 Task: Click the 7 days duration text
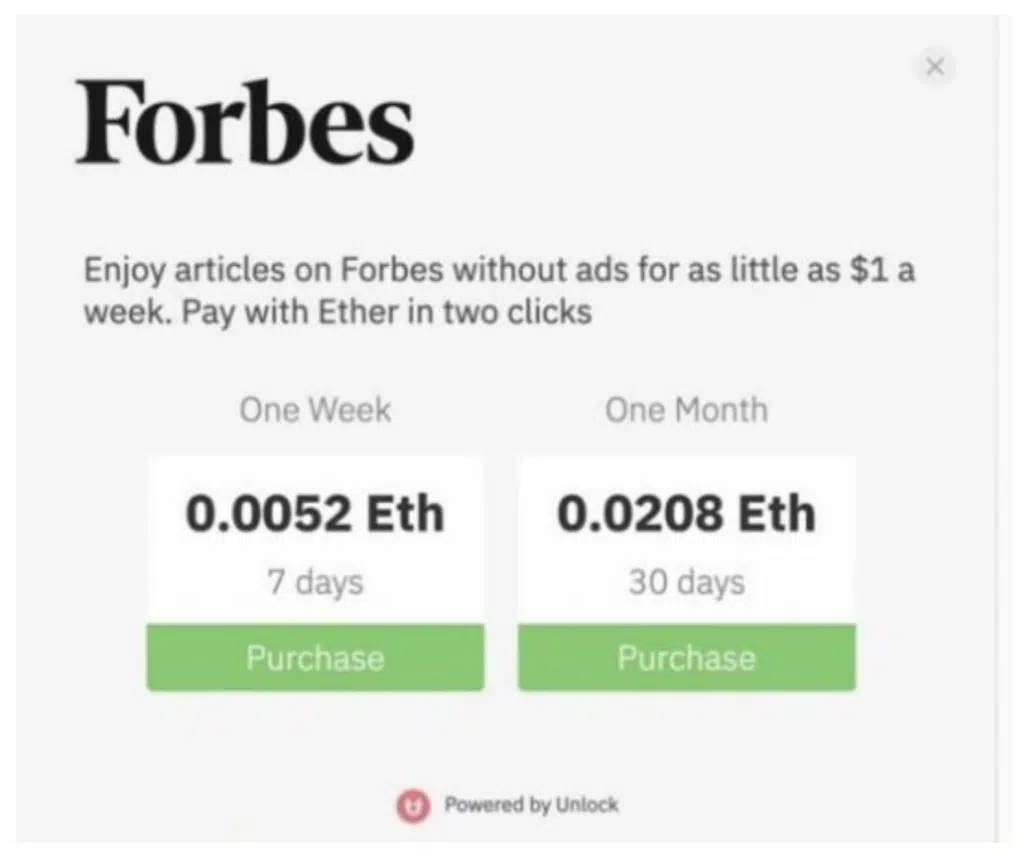click(315, 582)
